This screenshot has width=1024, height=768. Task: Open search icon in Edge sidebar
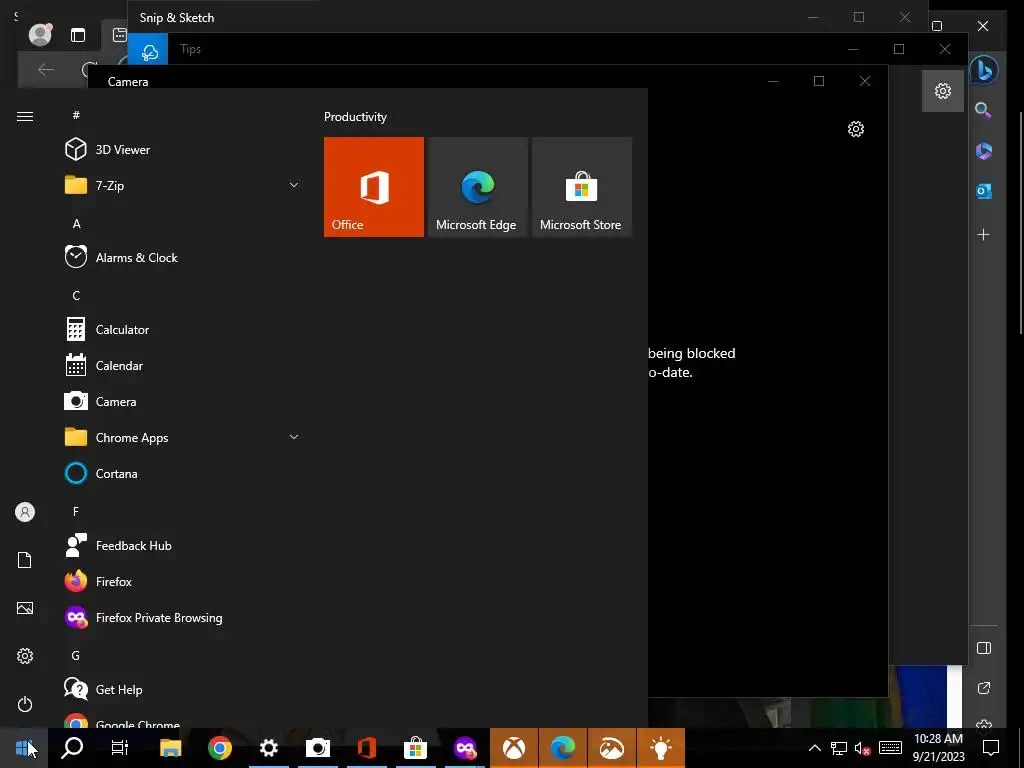[984, 110]
